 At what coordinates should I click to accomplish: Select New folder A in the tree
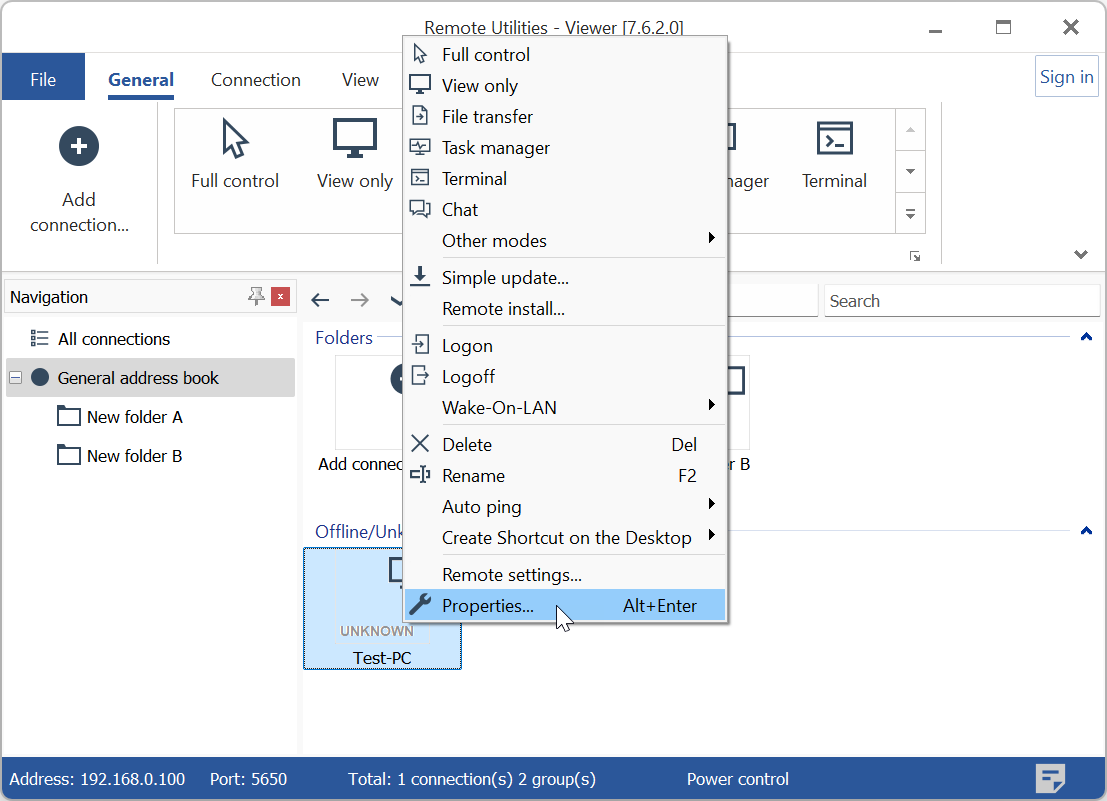pos(134,417)
